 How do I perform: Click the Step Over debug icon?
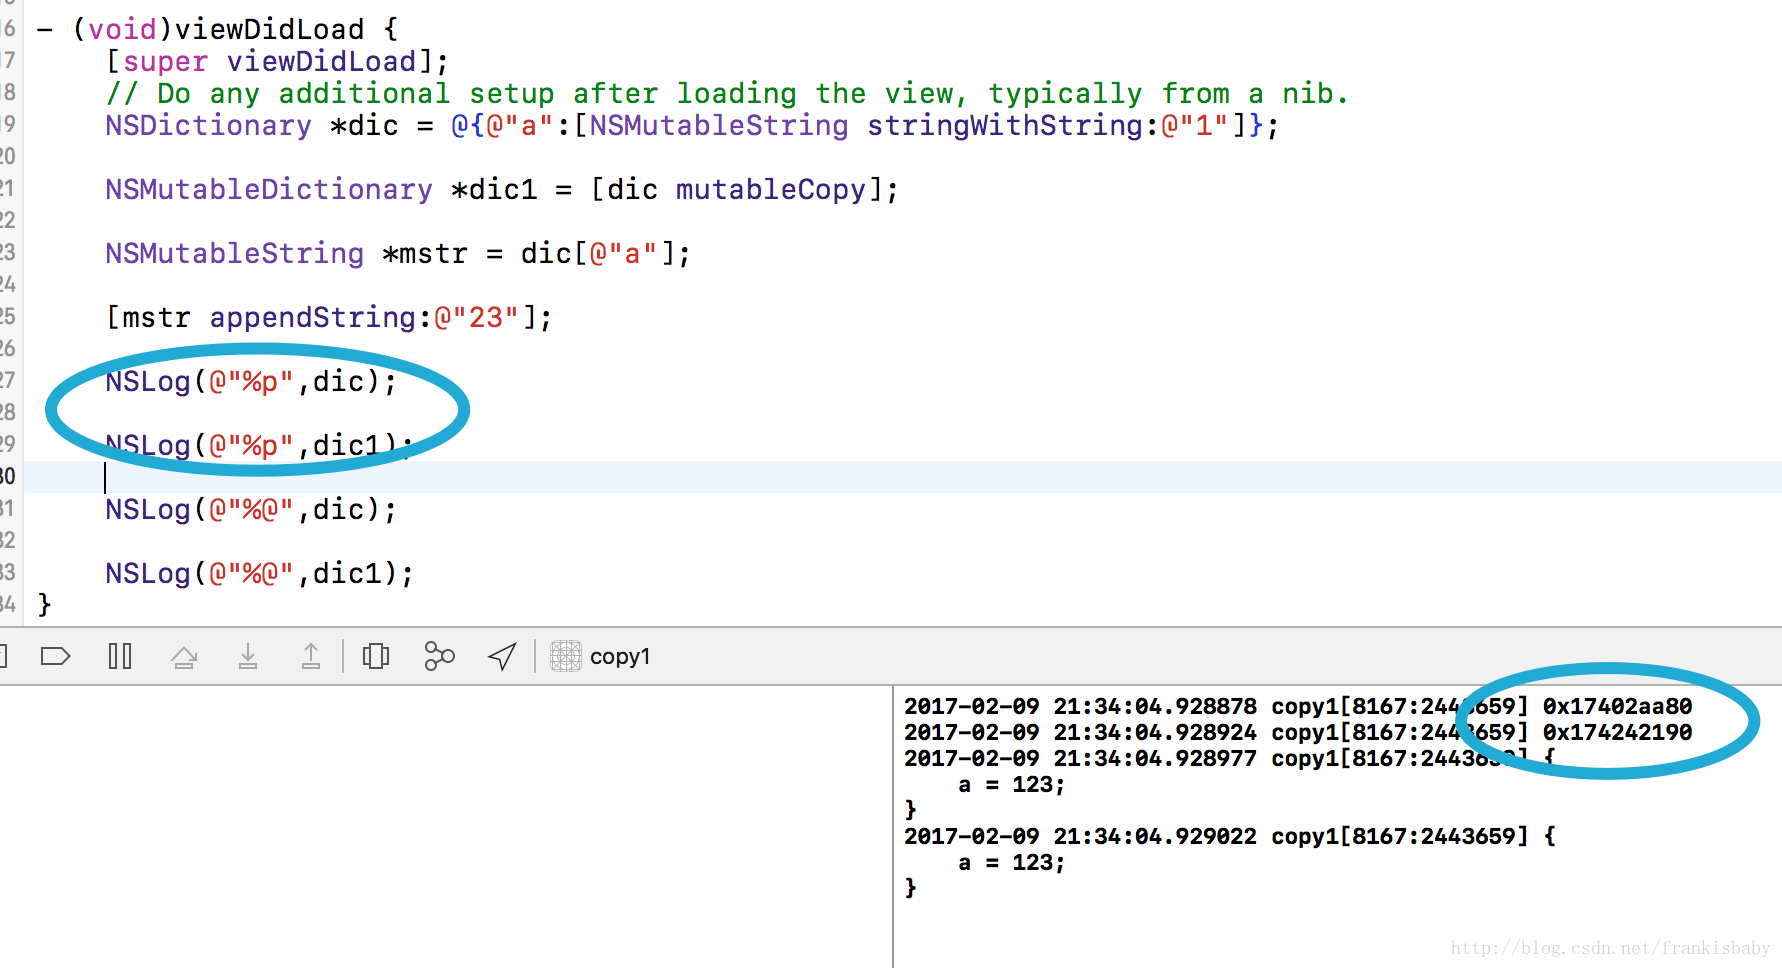pyautogui.click(x=184, y=656)
